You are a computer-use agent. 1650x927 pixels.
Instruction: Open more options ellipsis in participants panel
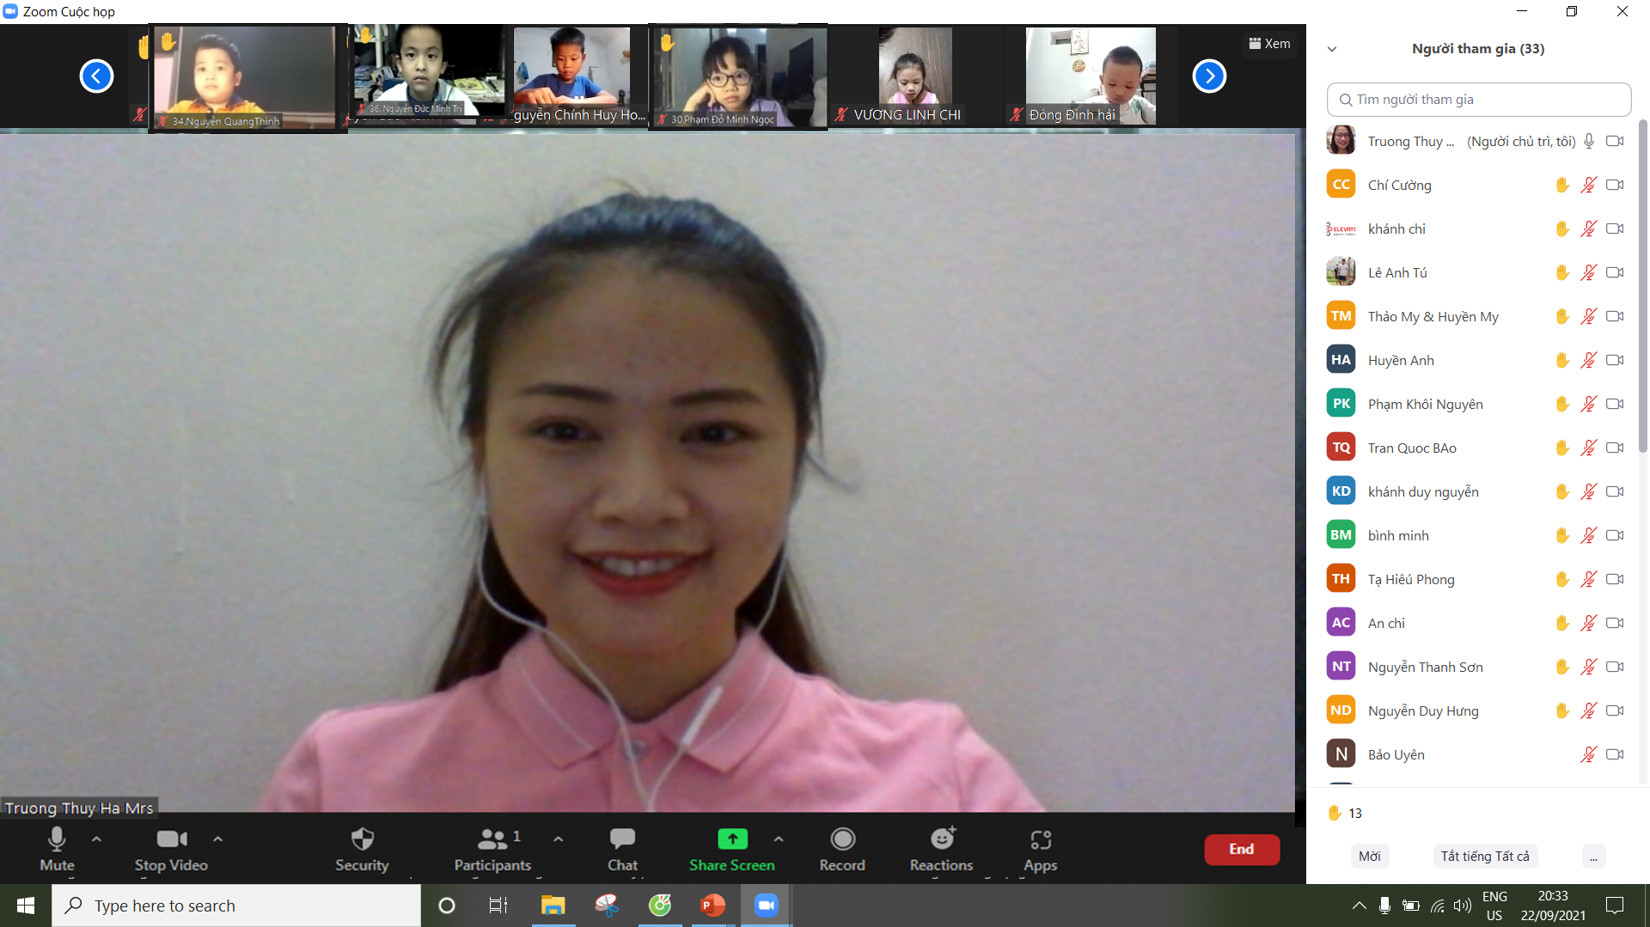pyautogui.click(x=1593, y=856)
